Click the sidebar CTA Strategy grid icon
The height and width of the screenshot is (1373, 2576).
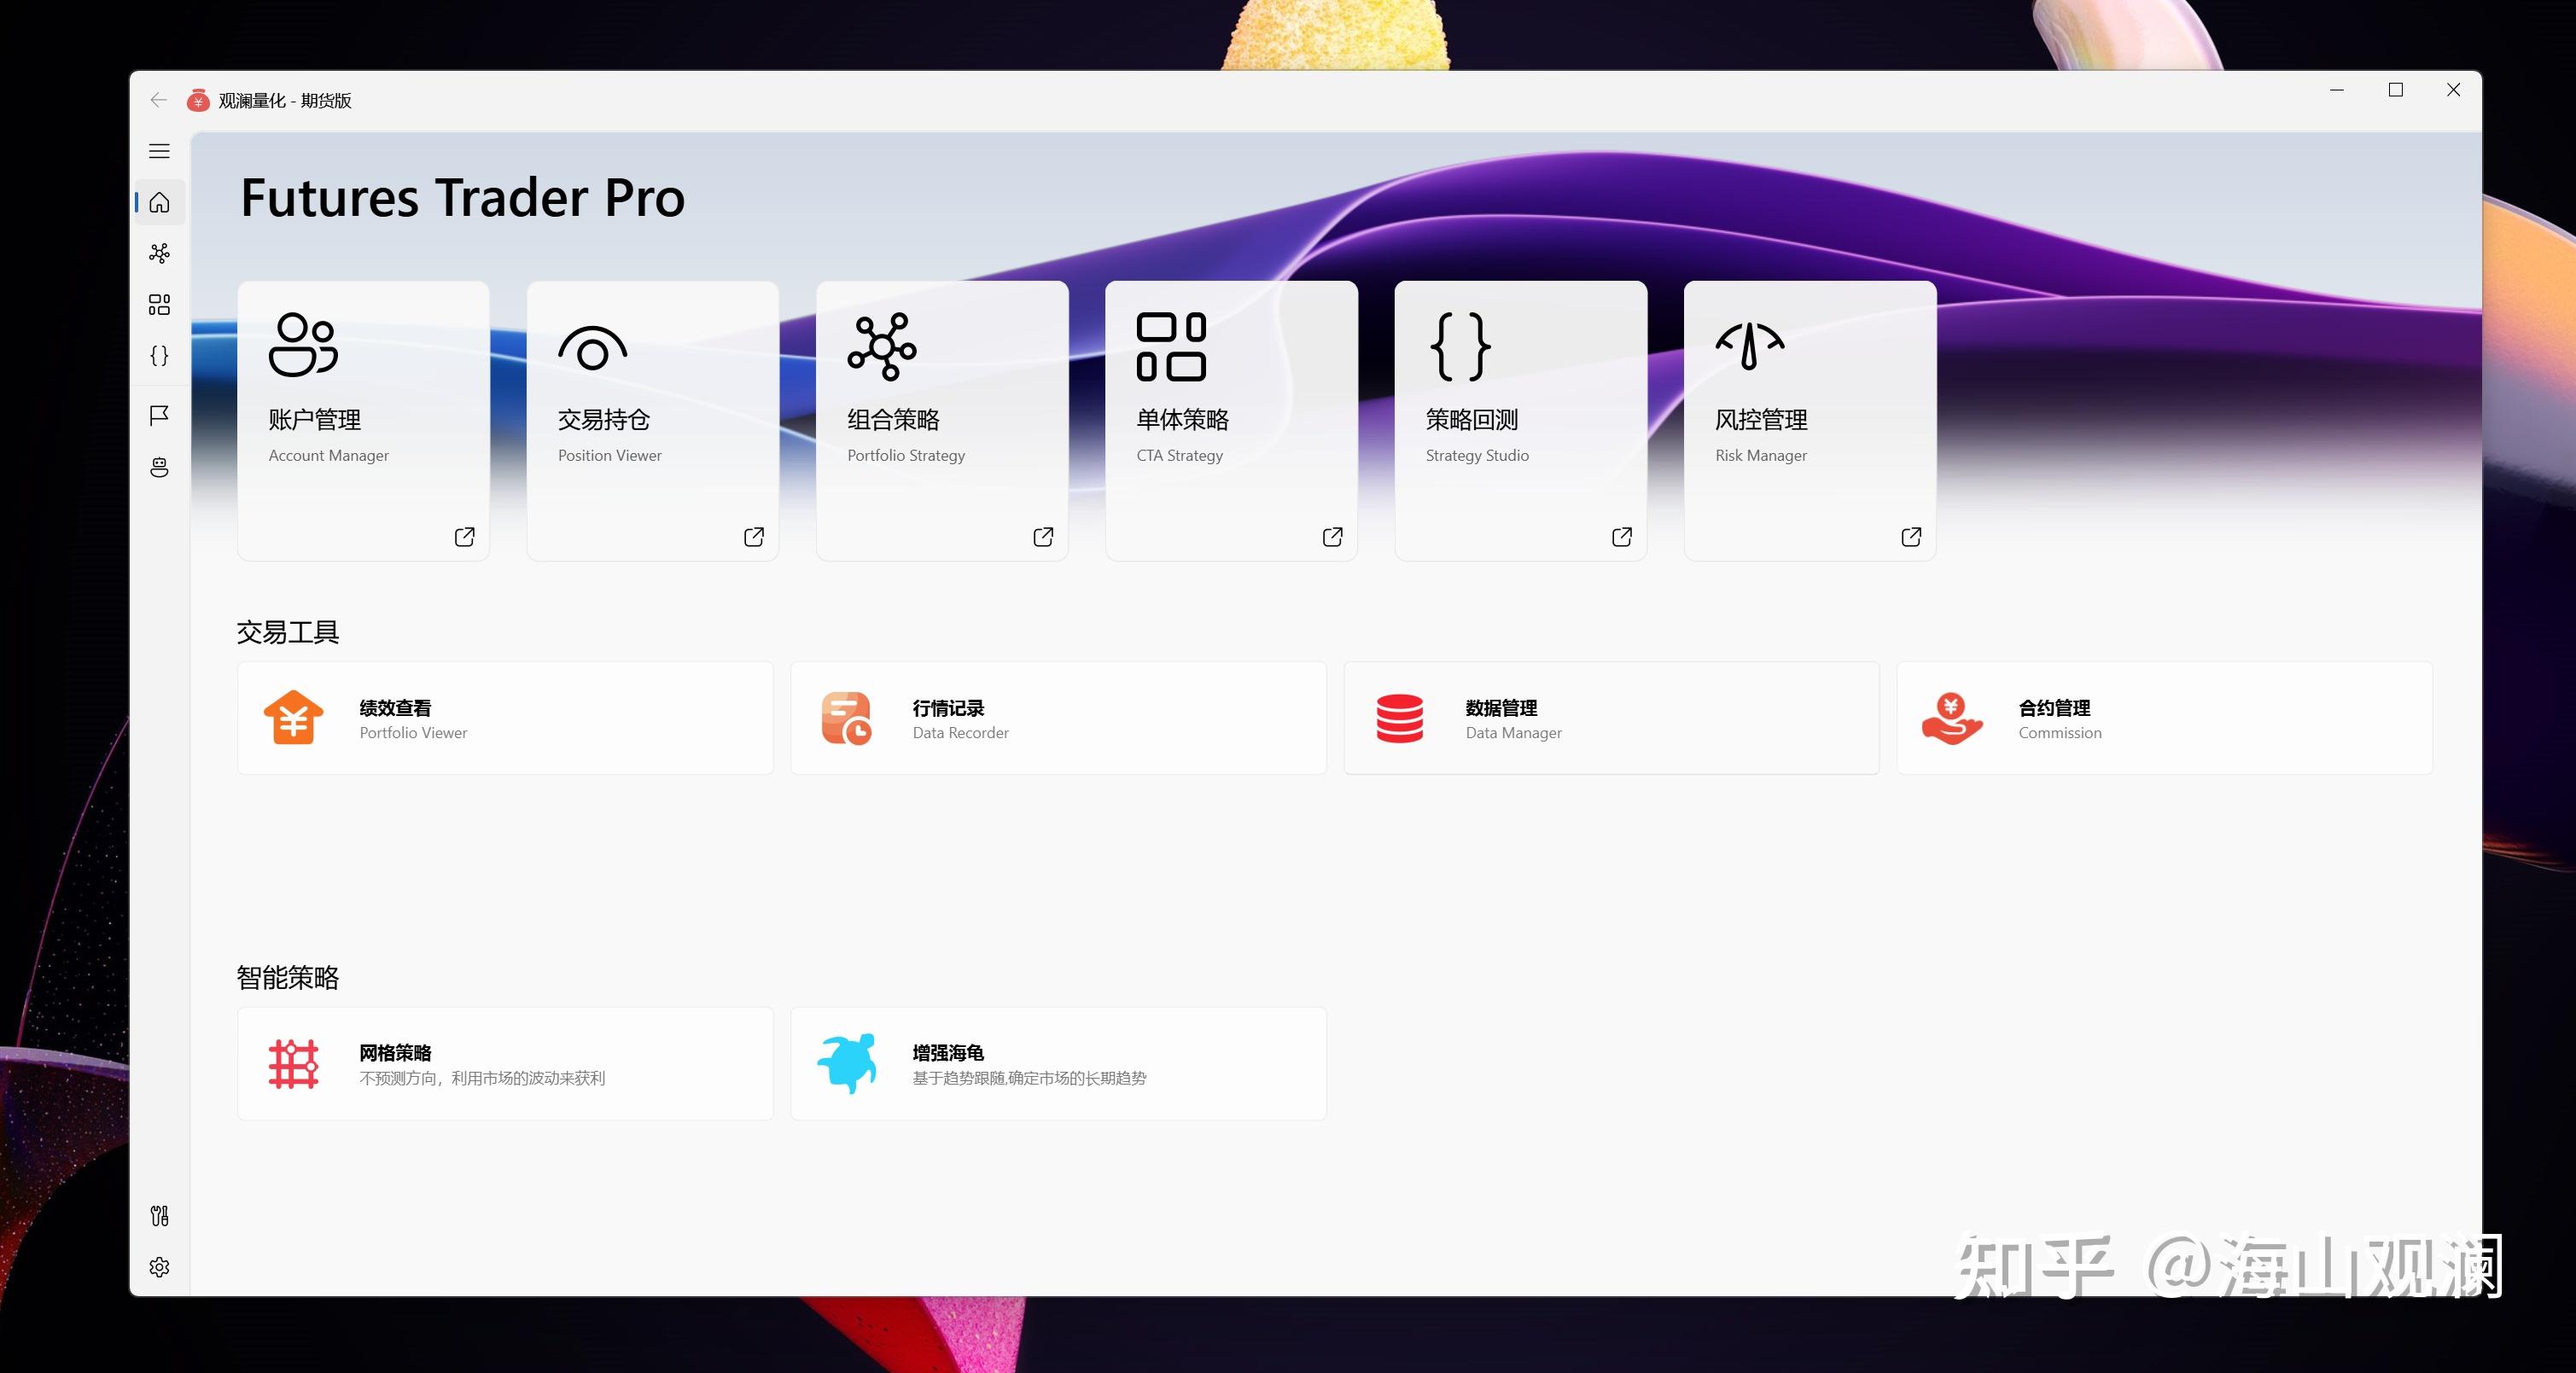(x=159, y=304)
